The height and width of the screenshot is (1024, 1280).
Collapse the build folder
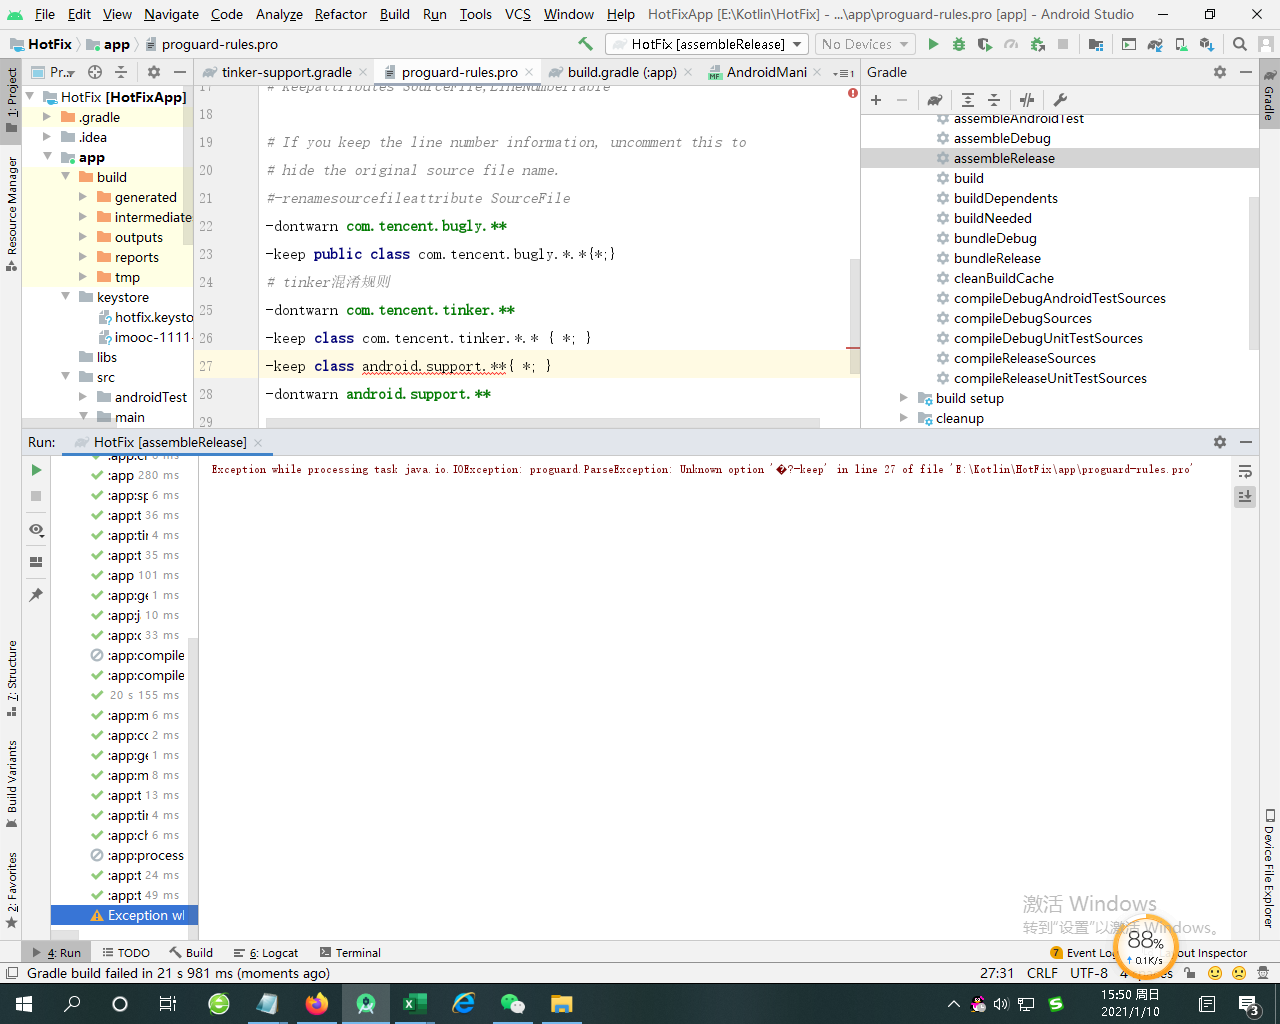click(65, 177)
